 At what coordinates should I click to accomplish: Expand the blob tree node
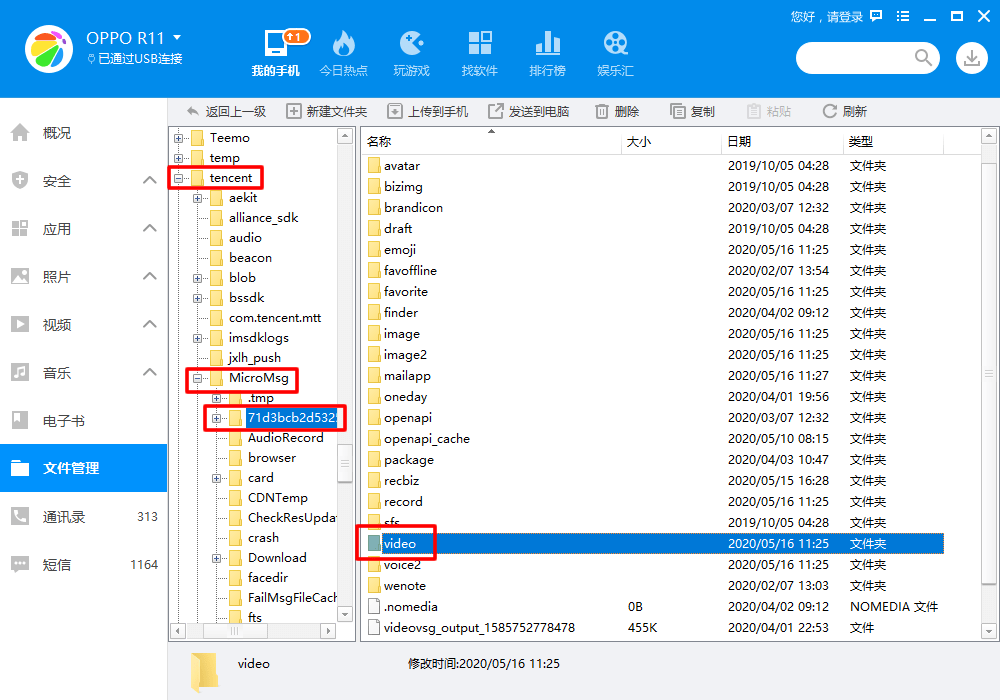[198, 278]
